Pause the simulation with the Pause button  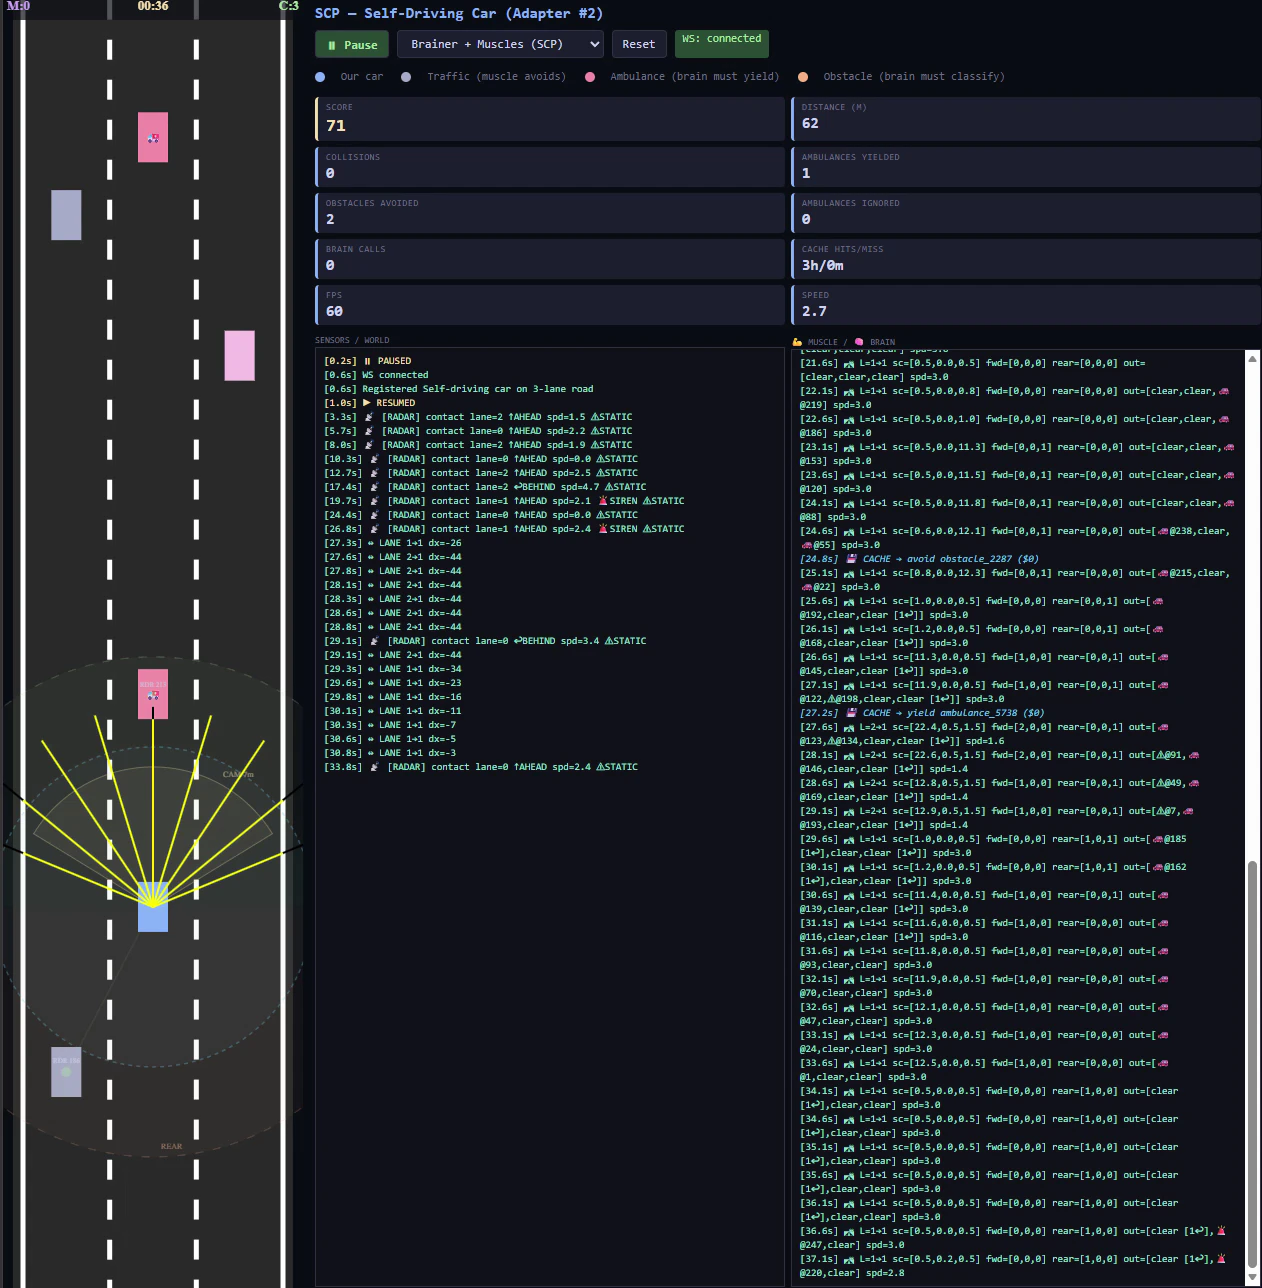click(352, 45)
